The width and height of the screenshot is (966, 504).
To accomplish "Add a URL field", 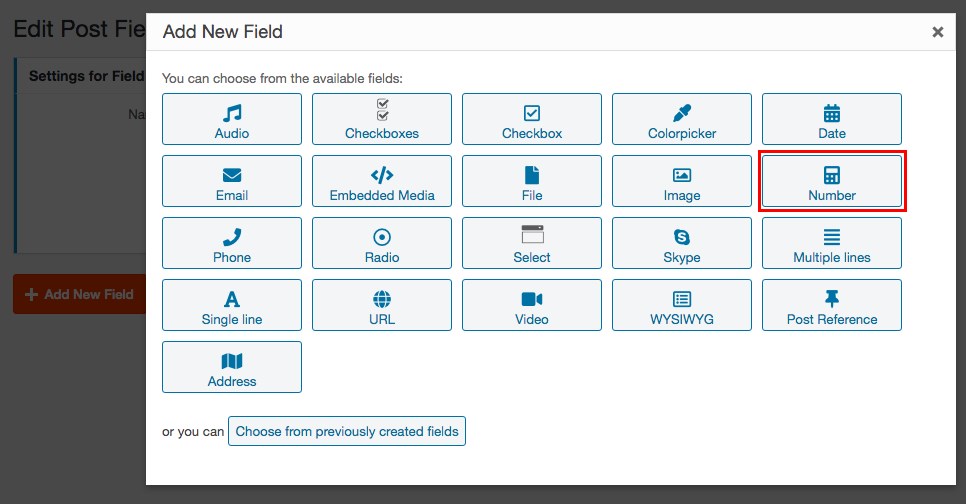I will (x=382, y=305).
